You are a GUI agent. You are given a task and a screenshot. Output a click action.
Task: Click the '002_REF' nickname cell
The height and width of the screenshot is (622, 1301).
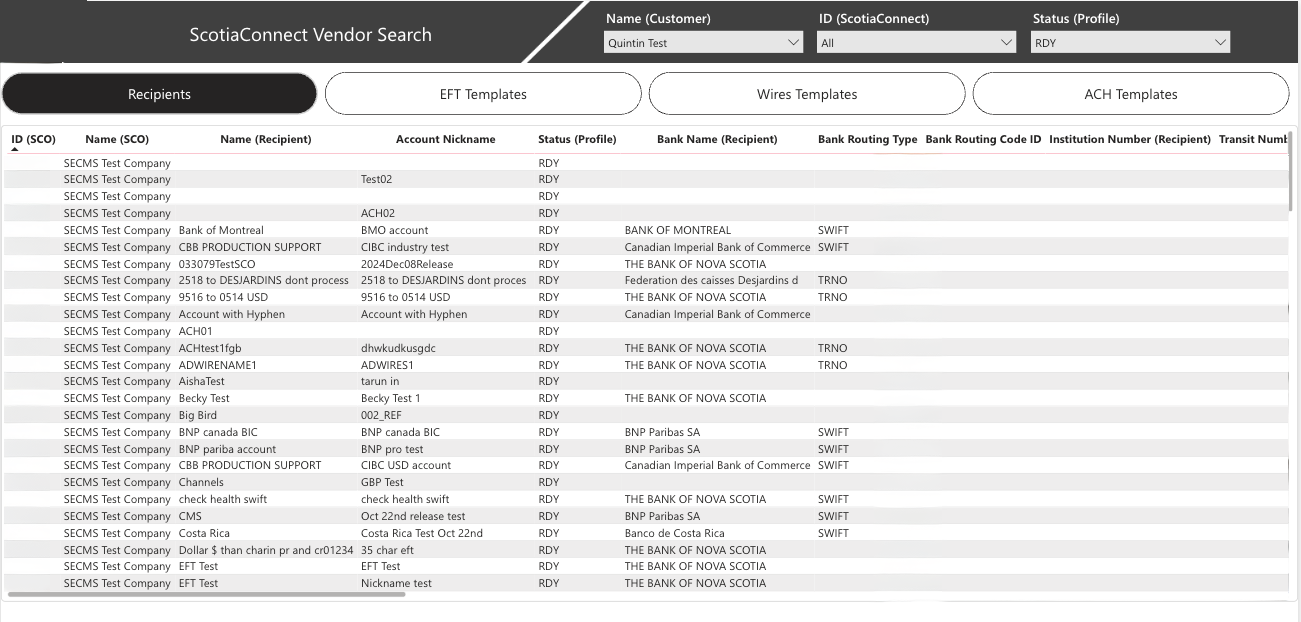click(381, 415)
